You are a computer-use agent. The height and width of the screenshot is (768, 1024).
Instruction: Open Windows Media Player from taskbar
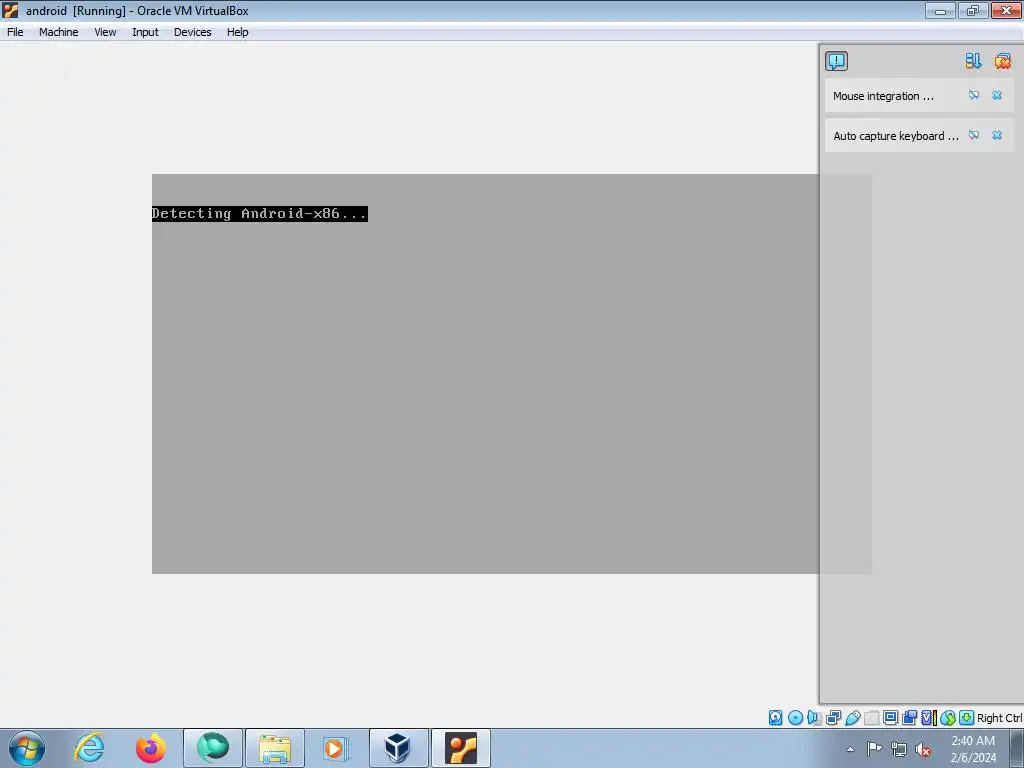[x=336, y=748]
